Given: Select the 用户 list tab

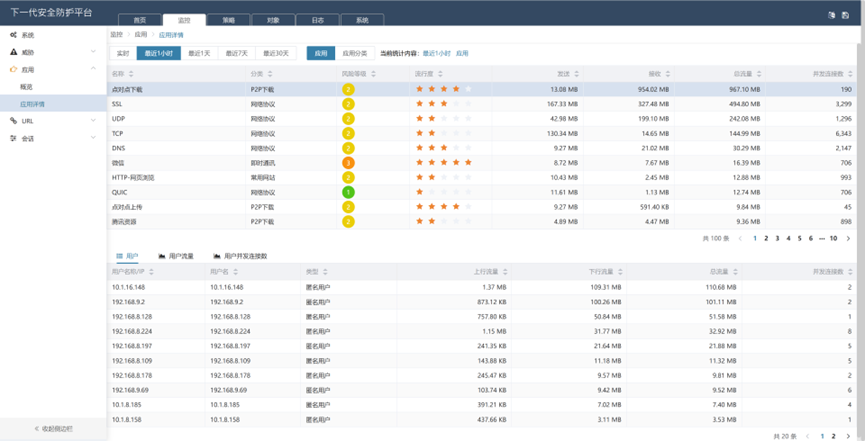Looking at the screenshot, I should 127,257.
